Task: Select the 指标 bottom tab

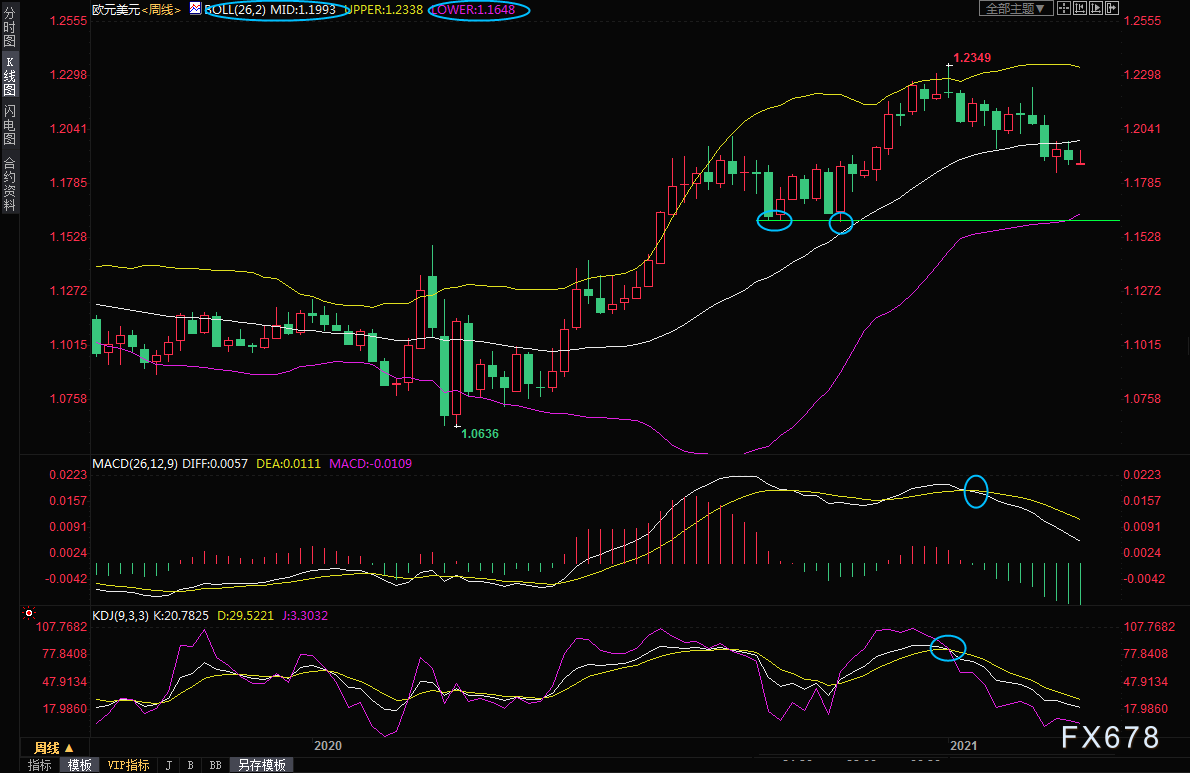Action: click(x=40, y=765)
